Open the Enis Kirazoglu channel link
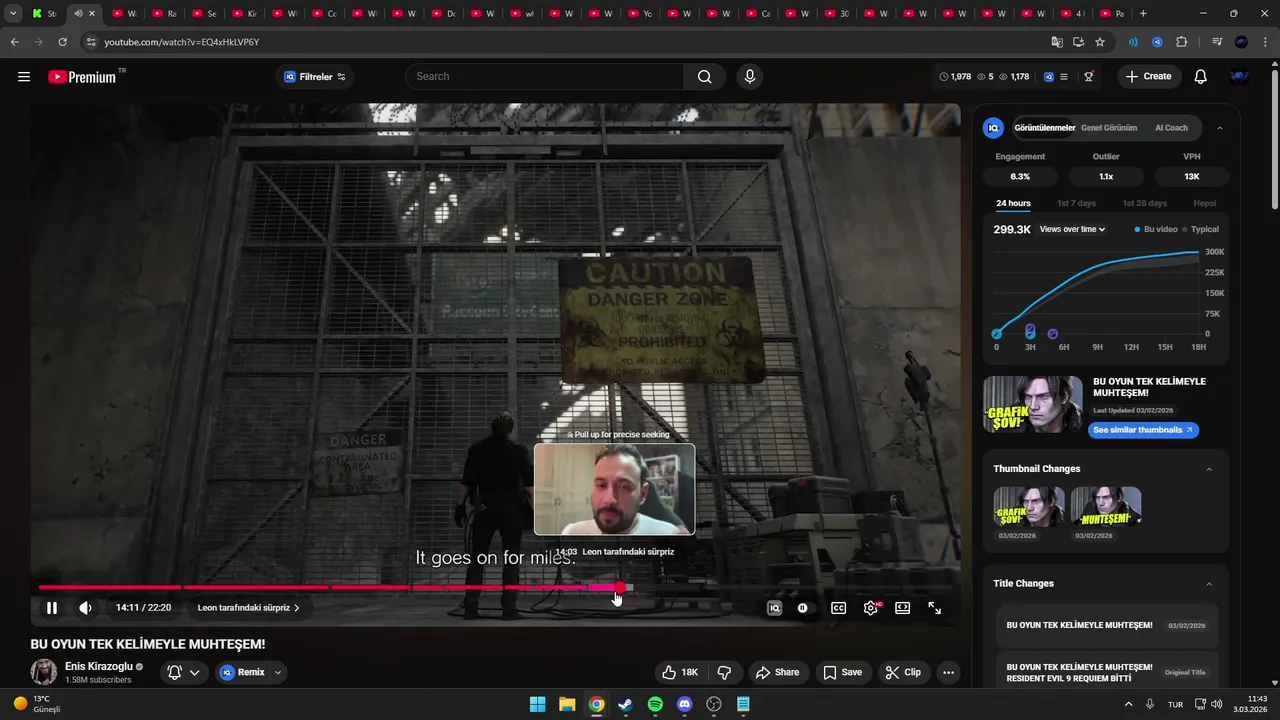The width and height of the screenshot is (1280, 720). click(98, 666)
